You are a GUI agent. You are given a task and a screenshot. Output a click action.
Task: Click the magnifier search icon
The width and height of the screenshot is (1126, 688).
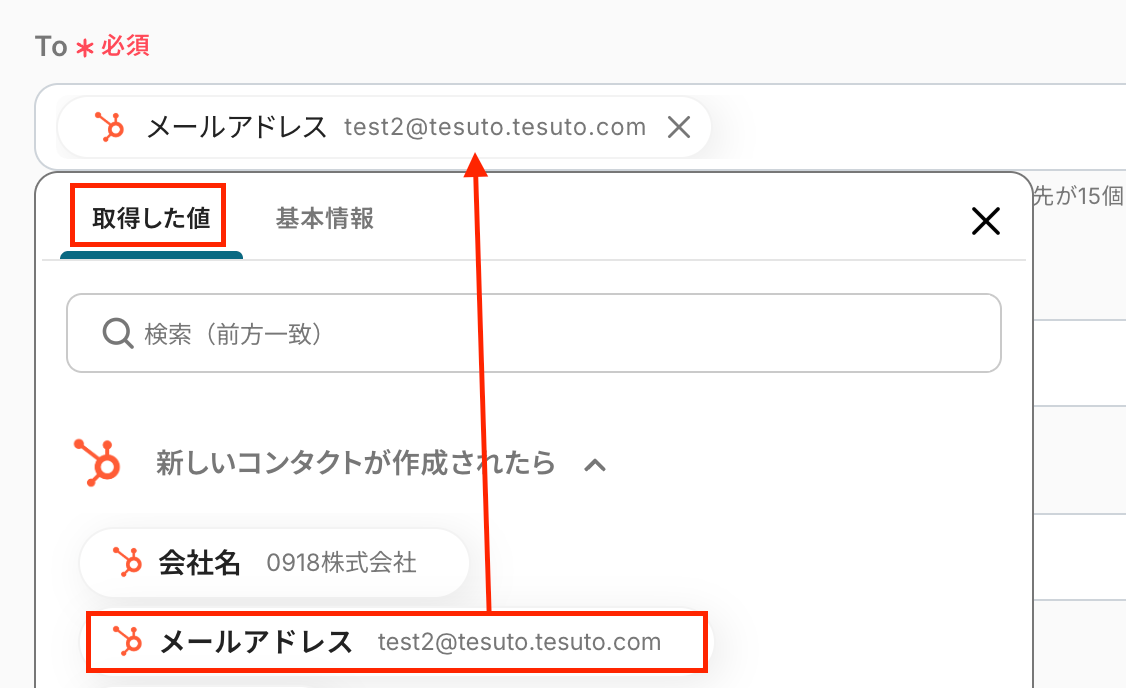tap(117, 333)
